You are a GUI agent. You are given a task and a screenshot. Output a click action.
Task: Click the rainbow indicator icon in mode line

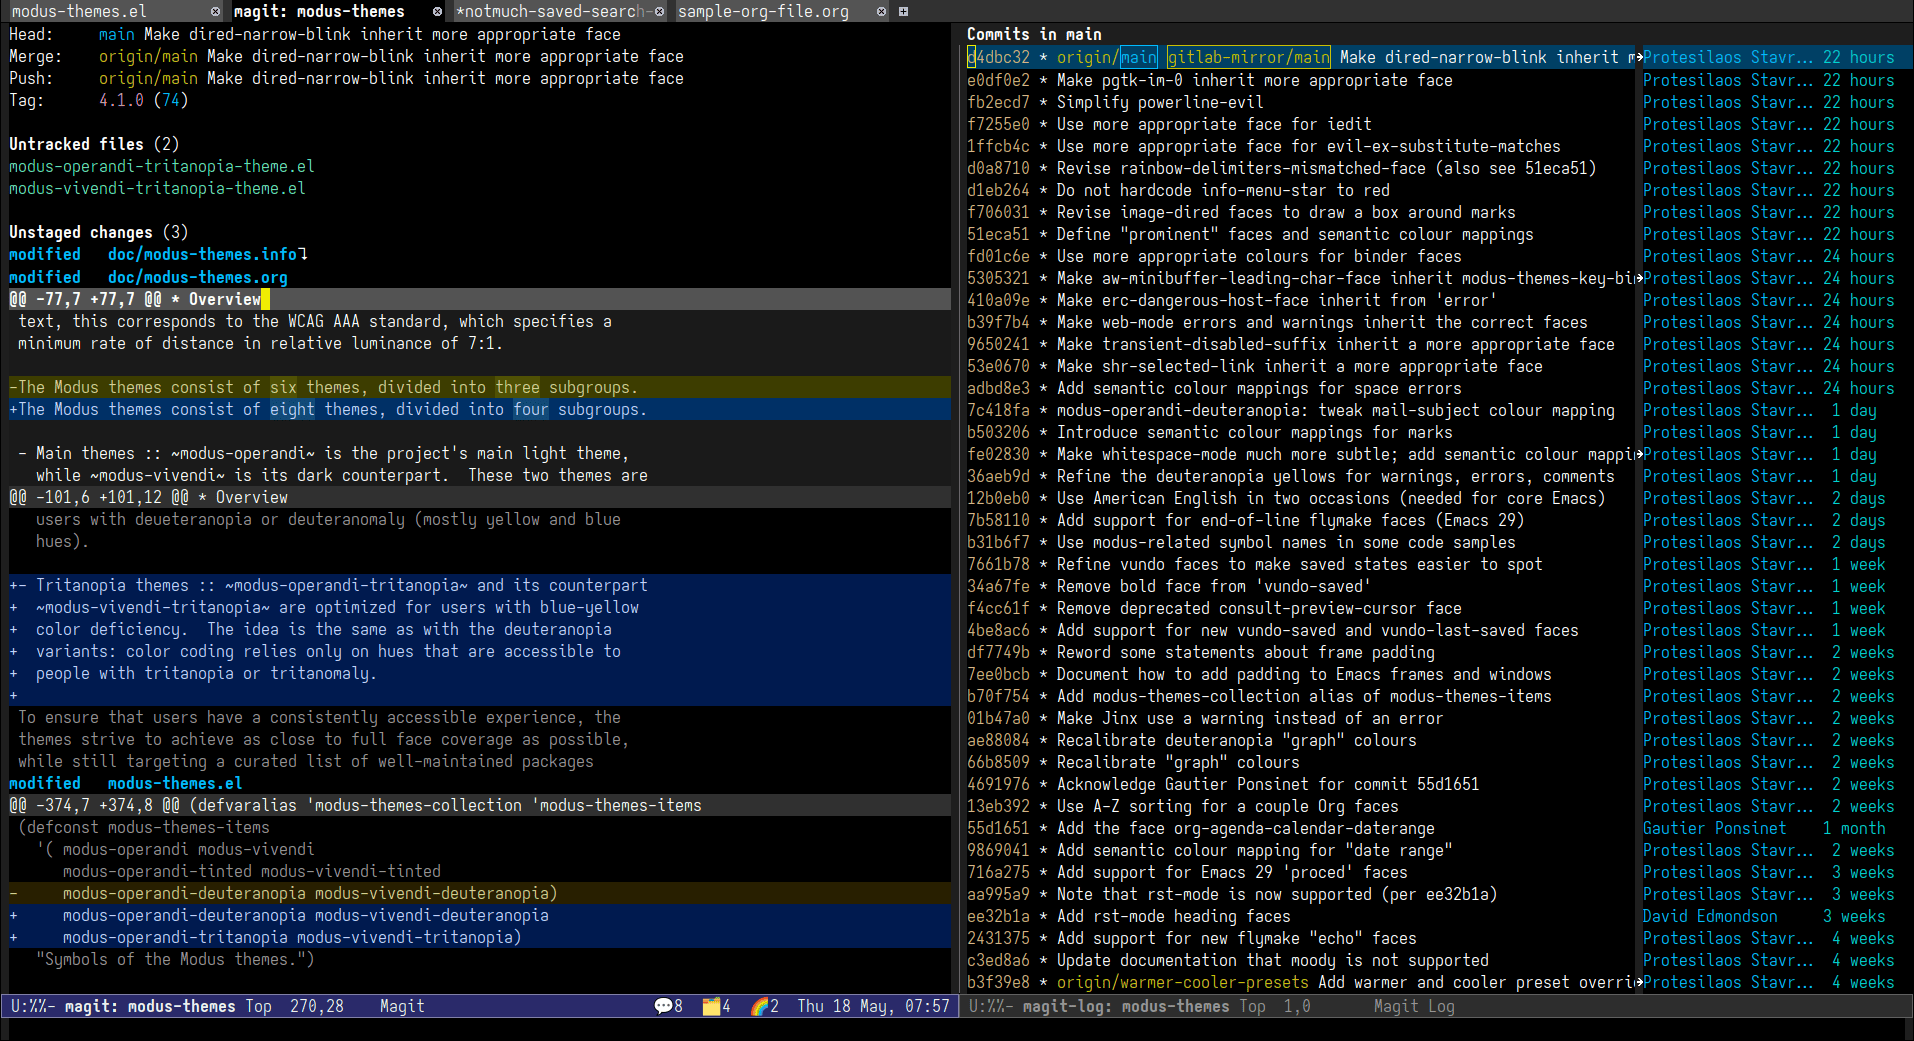pos(760,1006)
